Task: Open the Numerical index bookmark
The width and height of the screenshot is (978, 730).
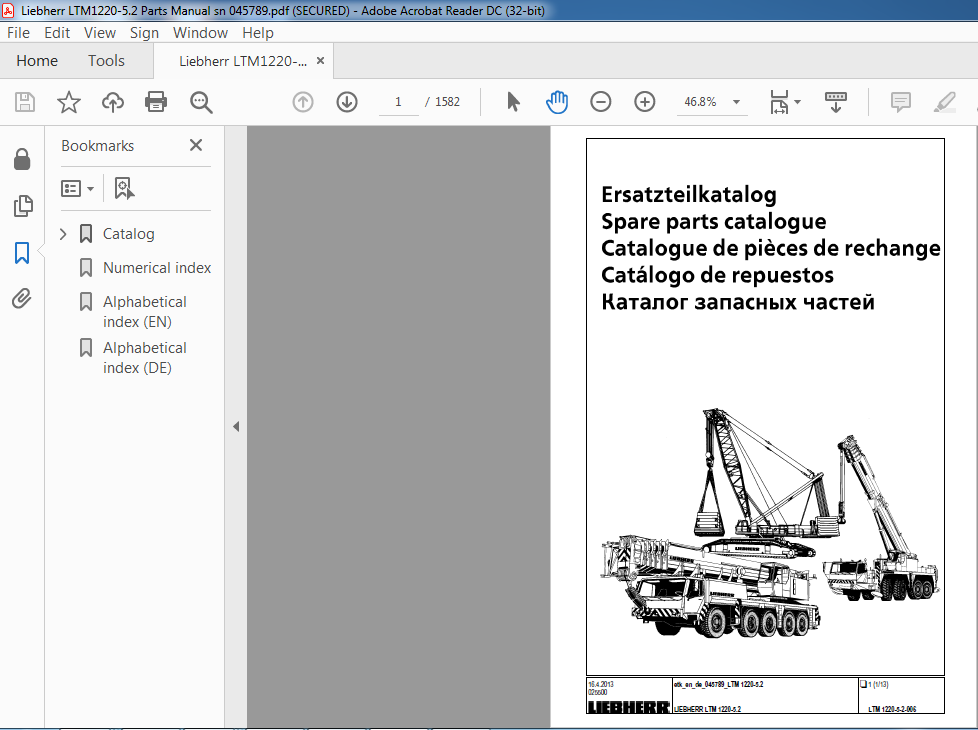Action: click(x=157, y=268)
